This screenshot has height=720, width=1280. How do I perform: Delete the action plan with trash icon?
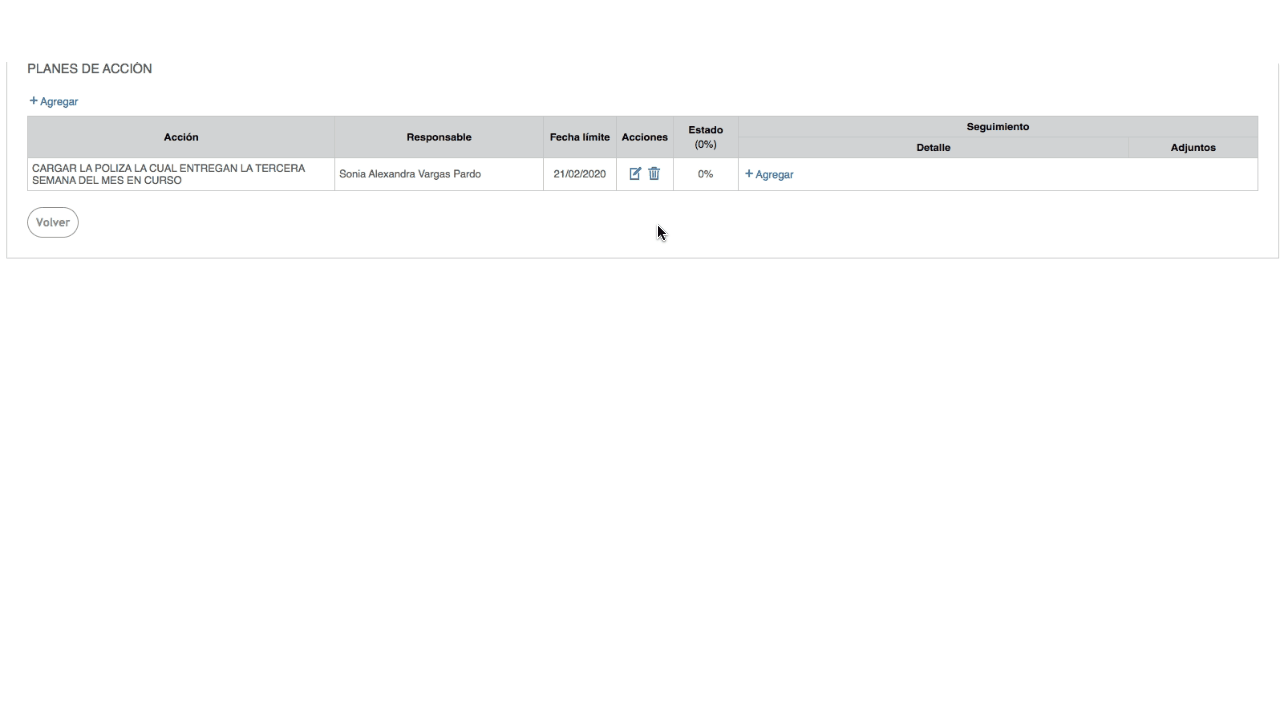pos(654,174)
